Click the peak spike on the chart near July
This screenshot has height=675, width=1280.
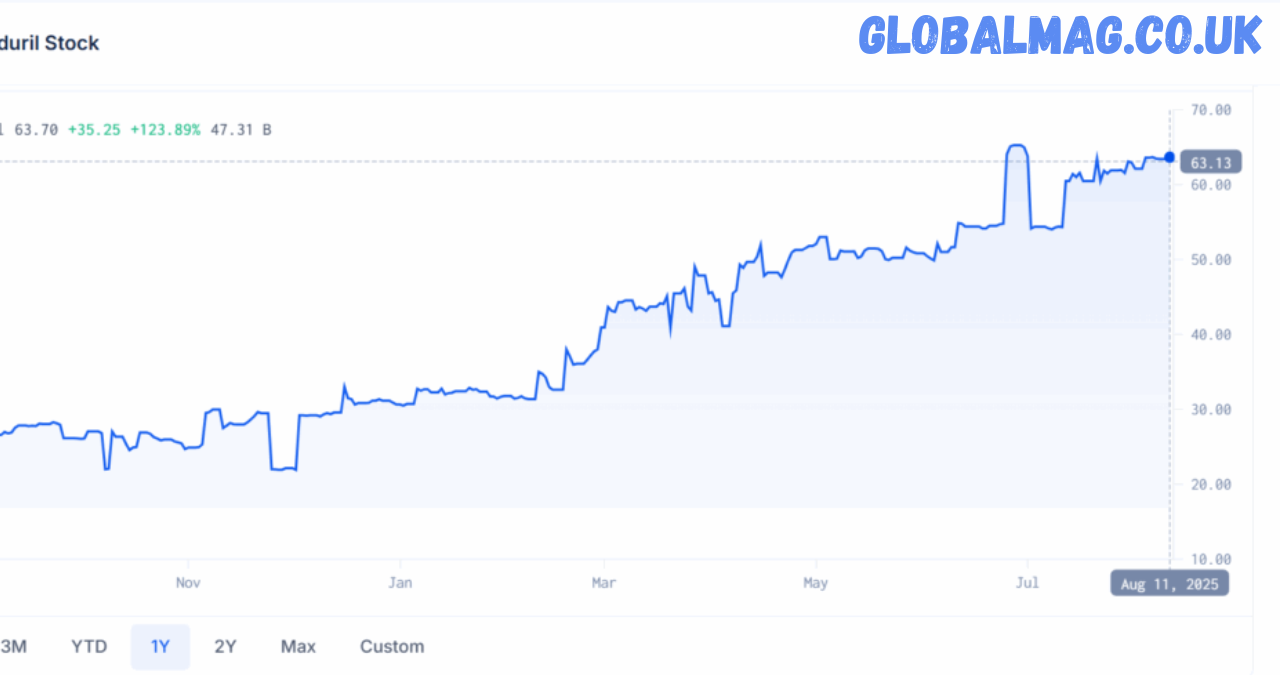click(1015, 145)
